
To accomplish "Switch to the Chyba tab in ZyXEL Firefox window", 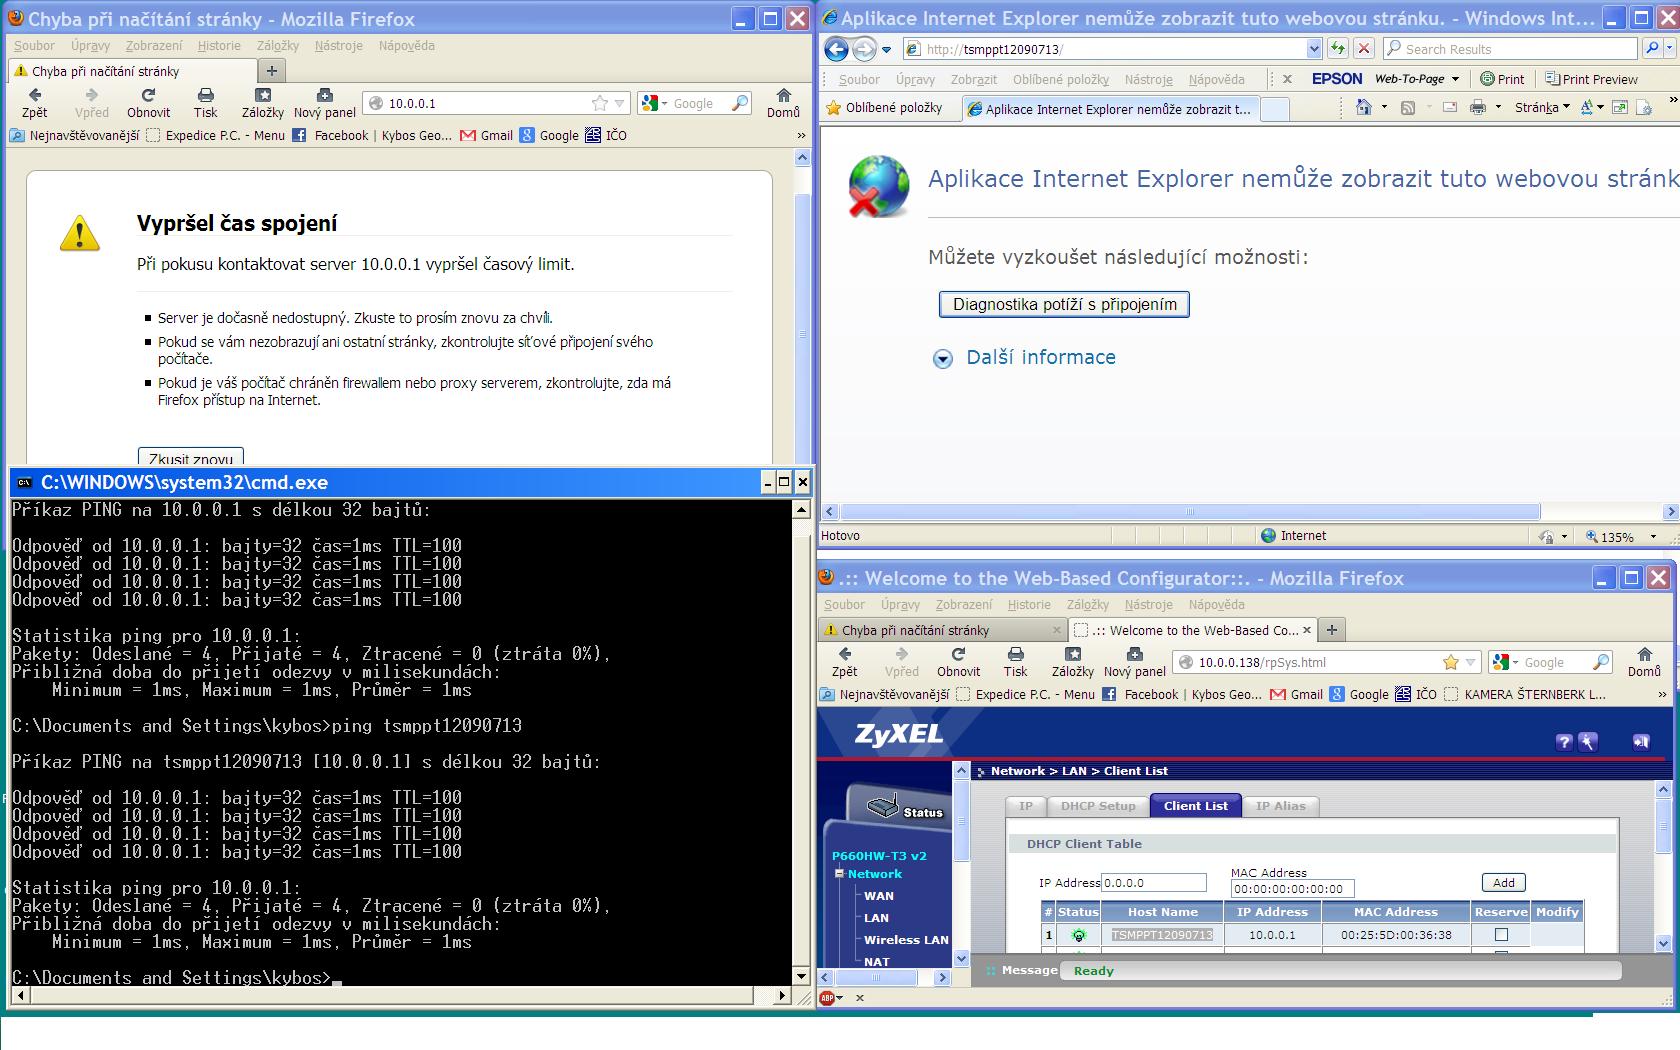I will [941, 630].
